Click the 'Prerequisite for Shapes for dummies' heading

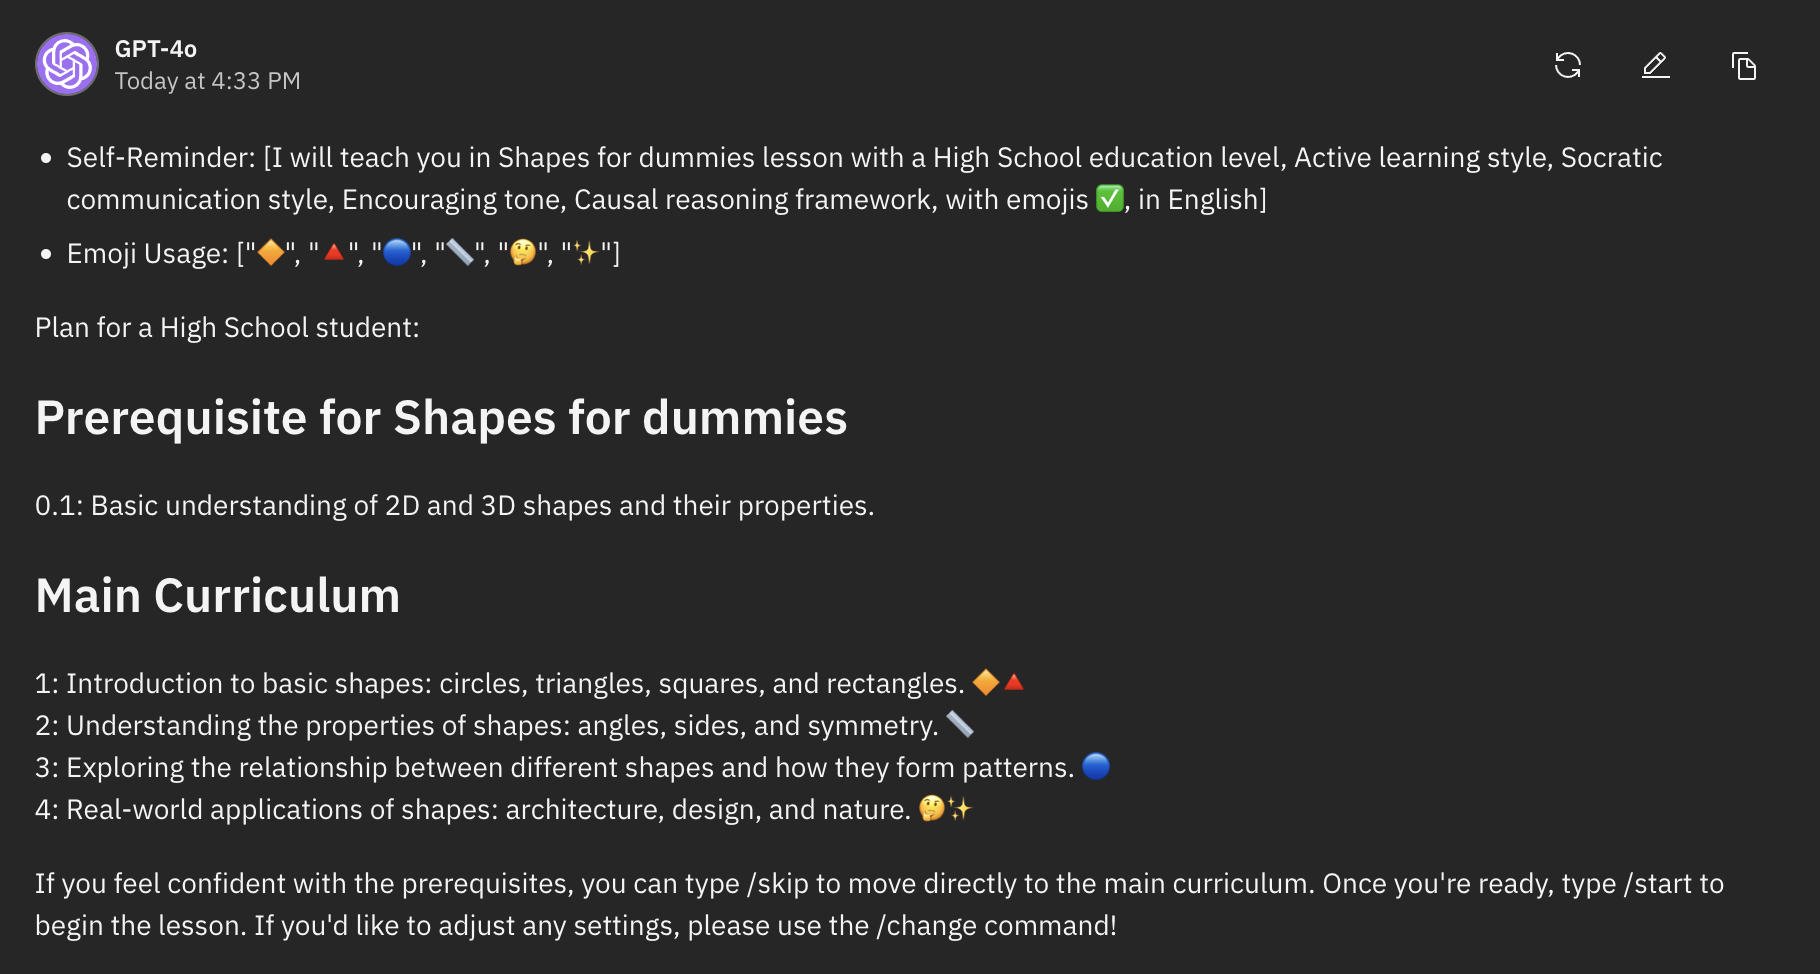[441, 418]
